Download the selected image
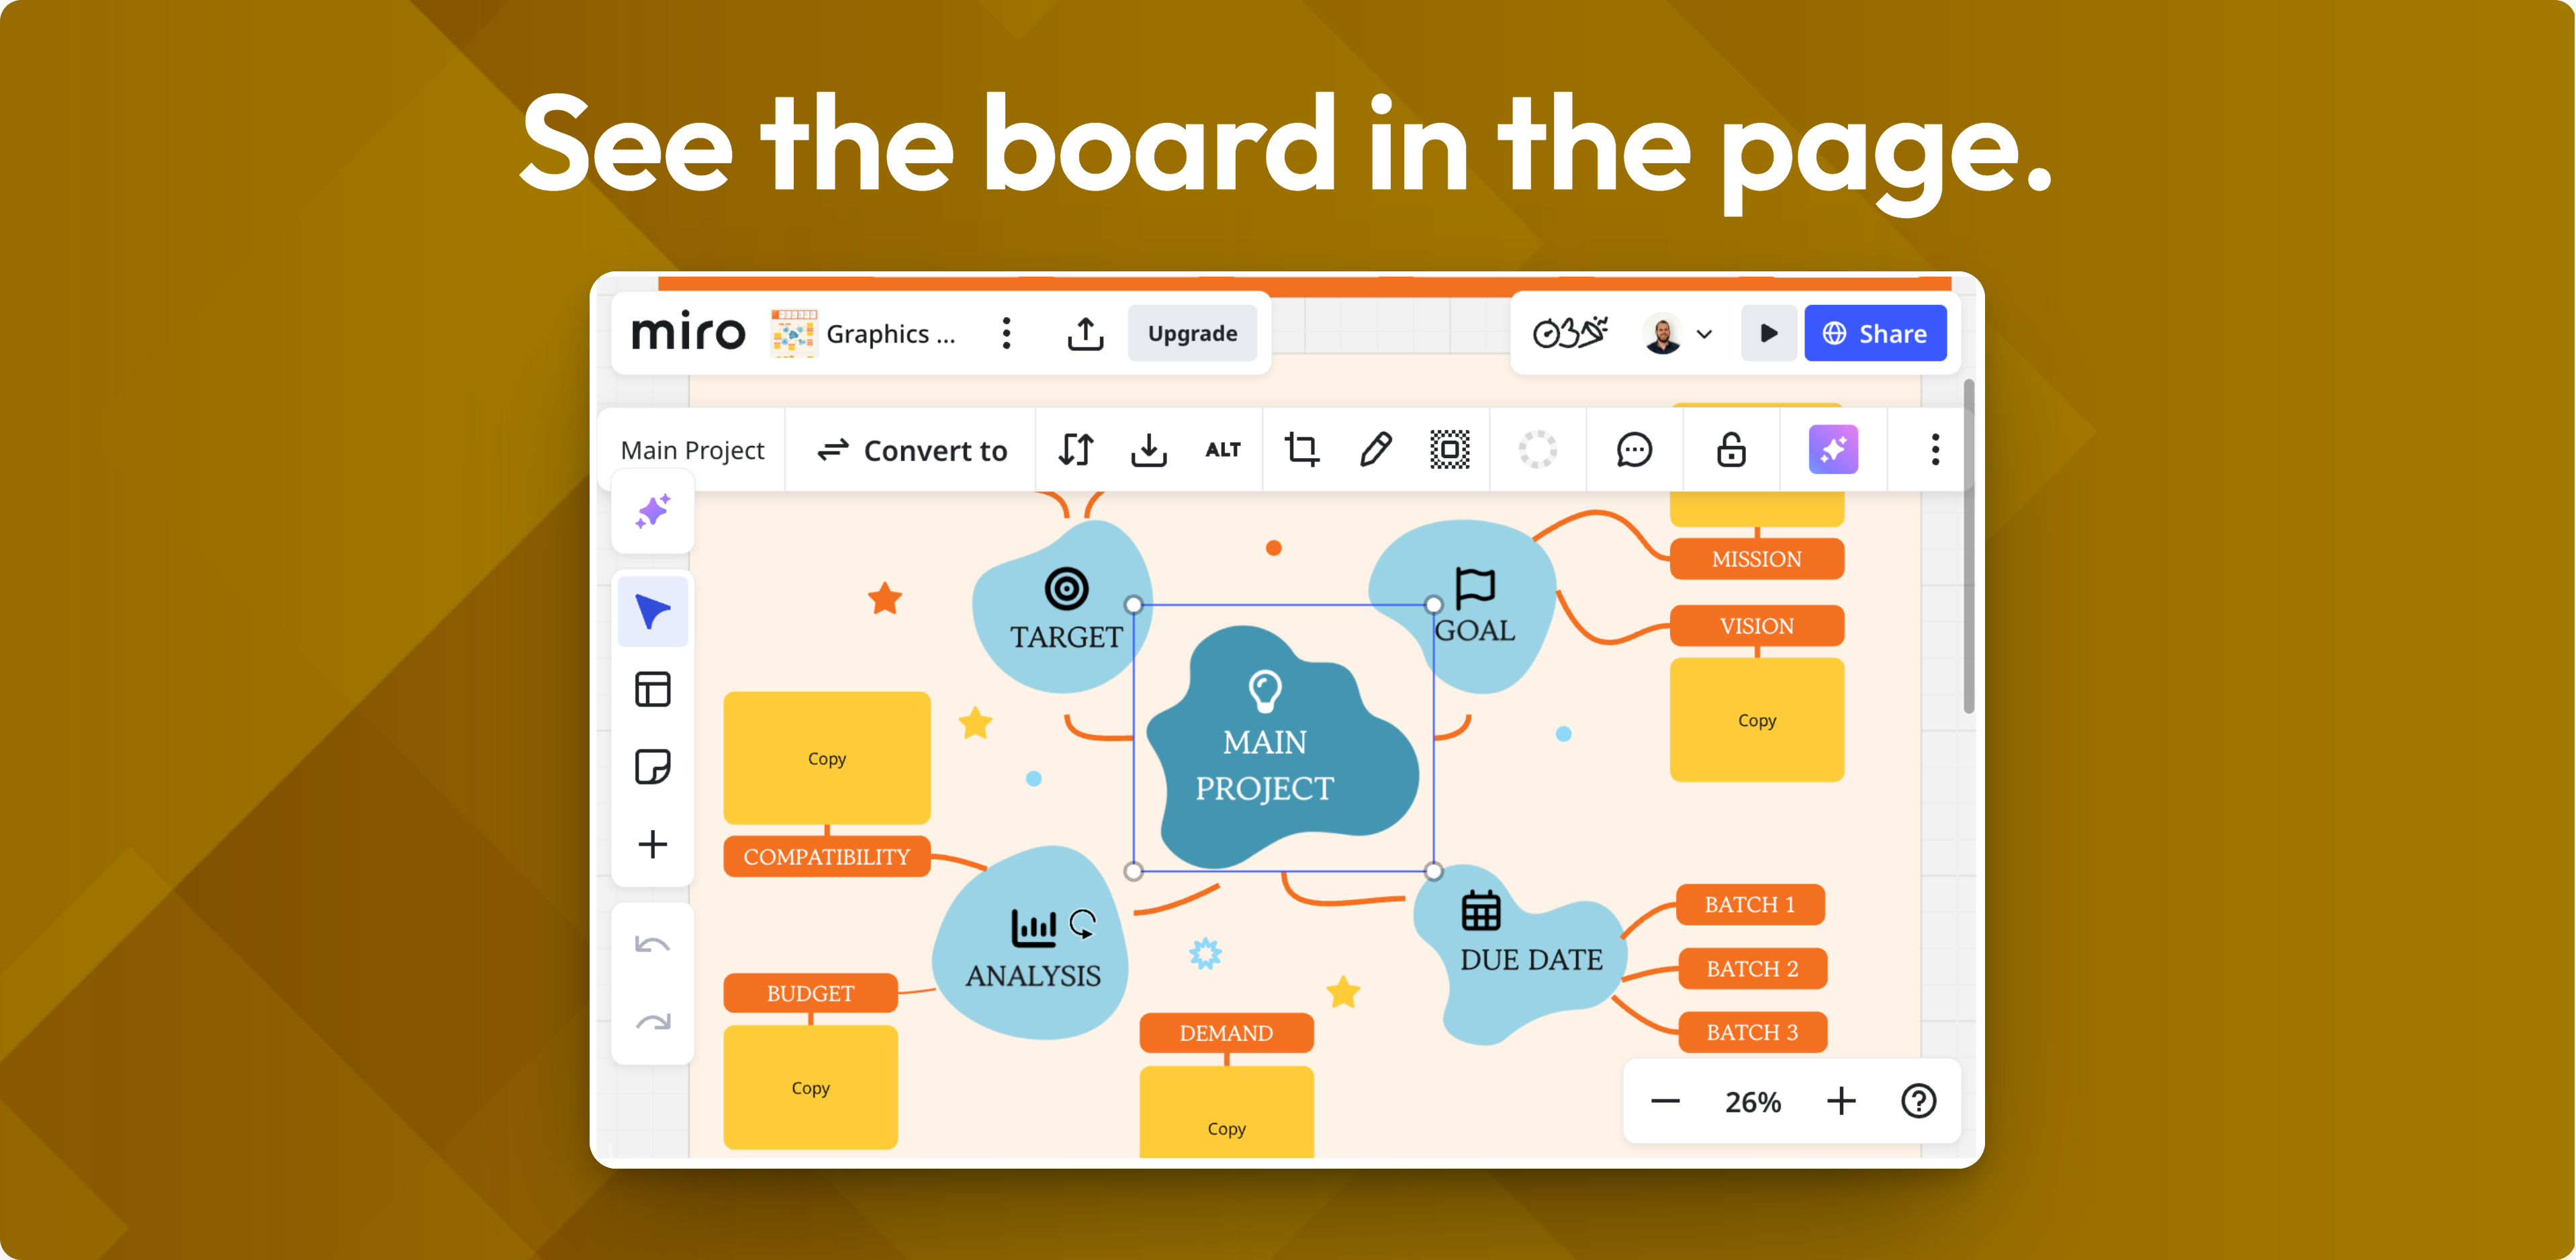This screenshot has height=1260, width=2576. pyautogui.click(x=1149, y=450)
